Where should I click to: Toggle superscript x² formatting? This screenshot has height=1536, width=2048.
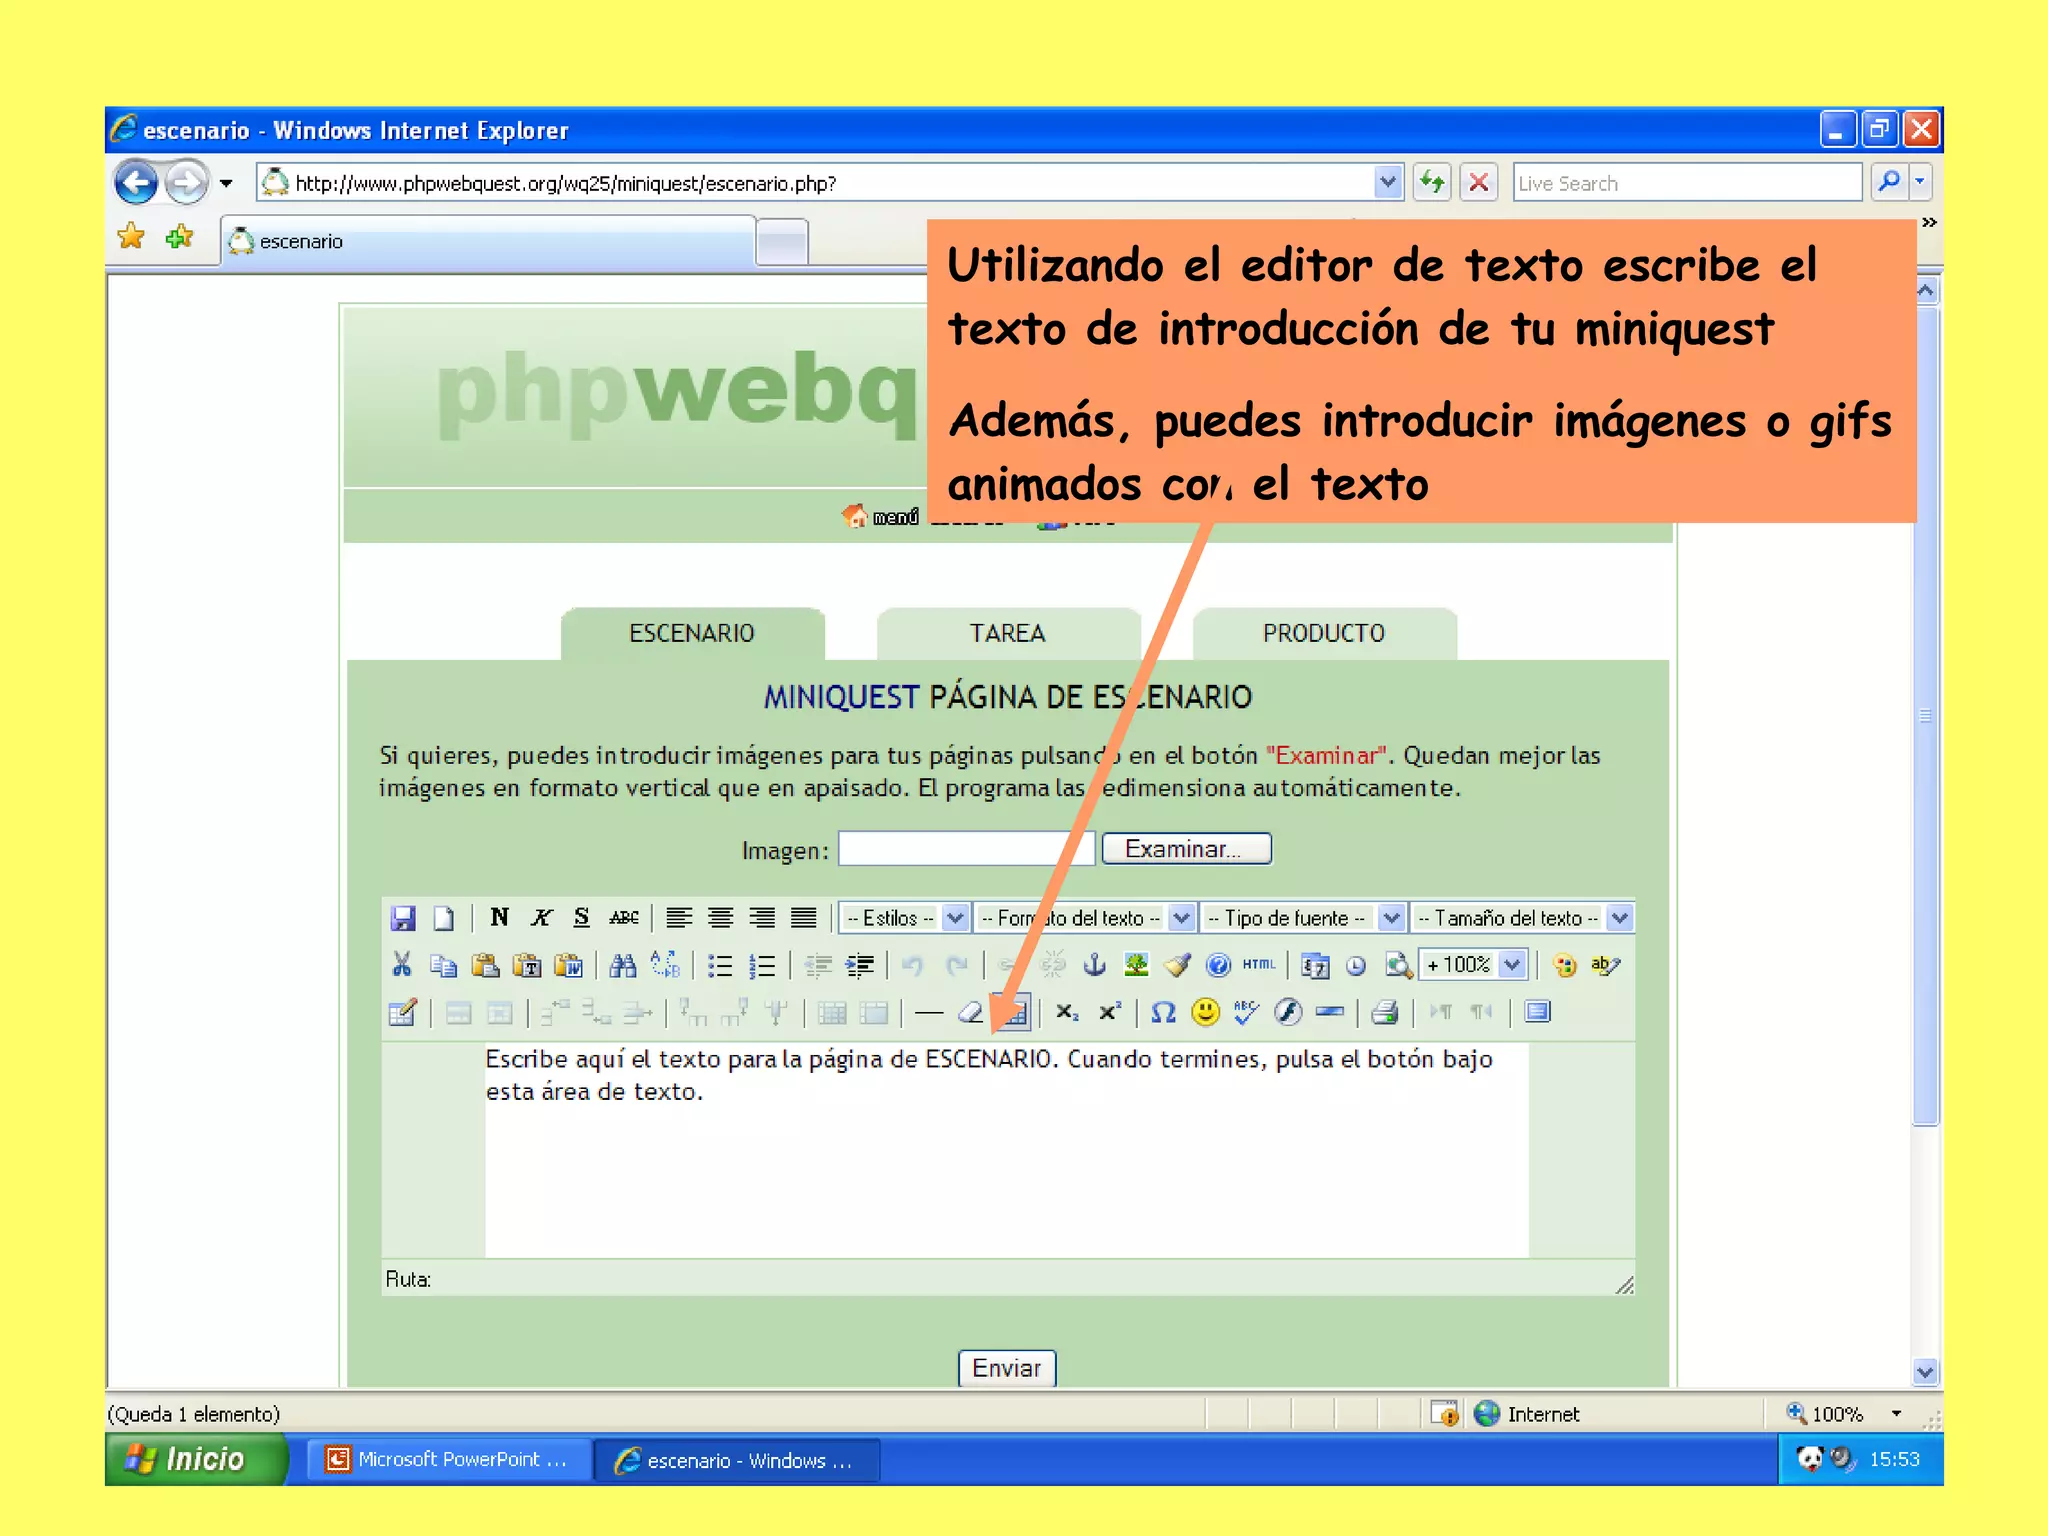click(x=1109, y=1013)
